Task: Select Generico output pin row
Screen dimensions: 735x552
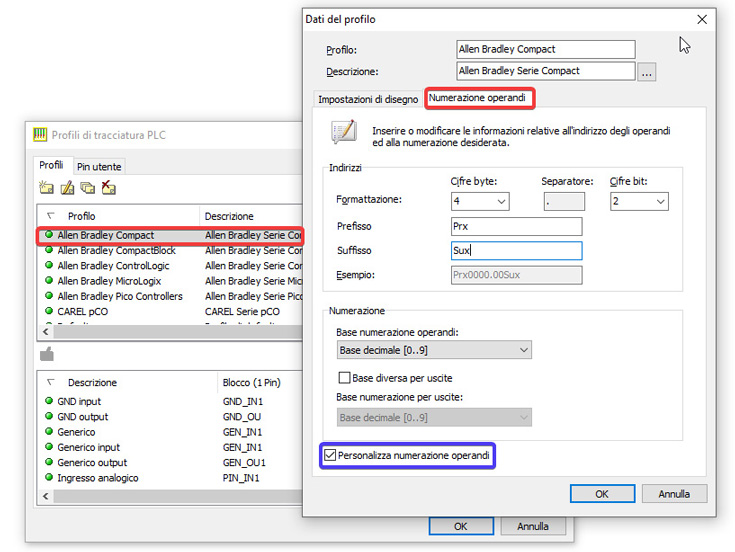Action: [x=171, y=462]
